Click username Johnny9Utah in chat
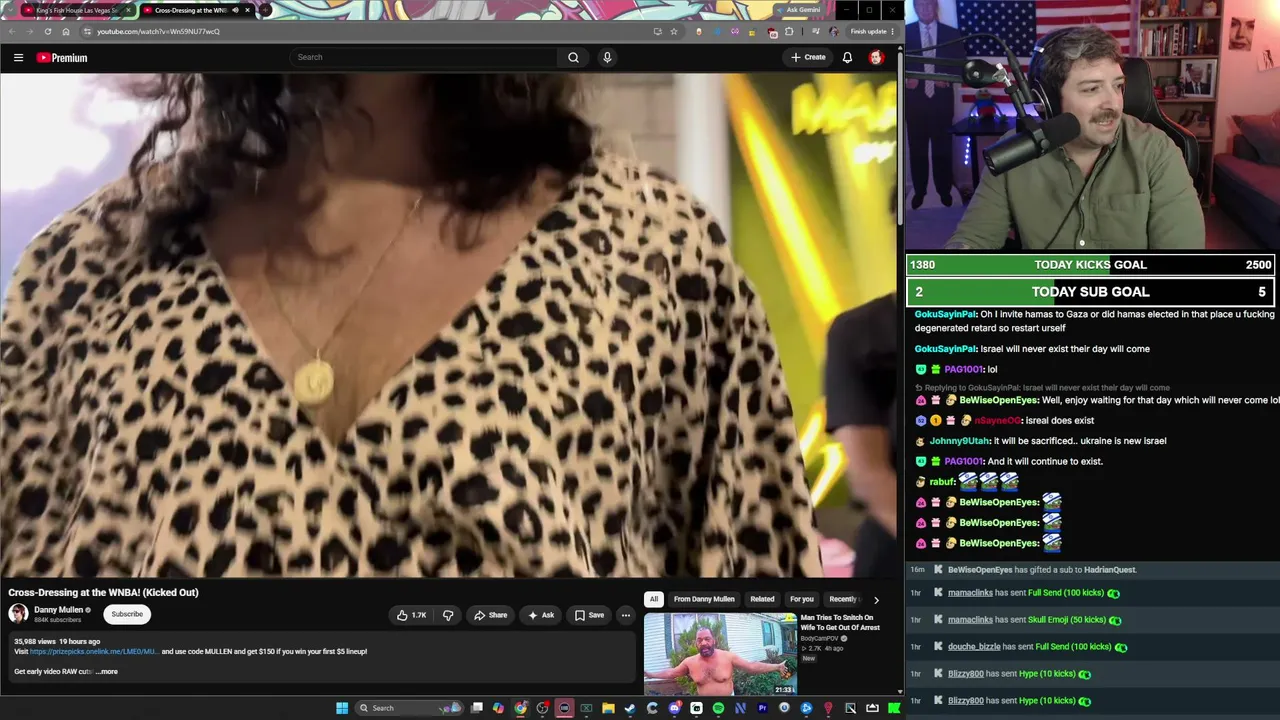 point(959,441)
